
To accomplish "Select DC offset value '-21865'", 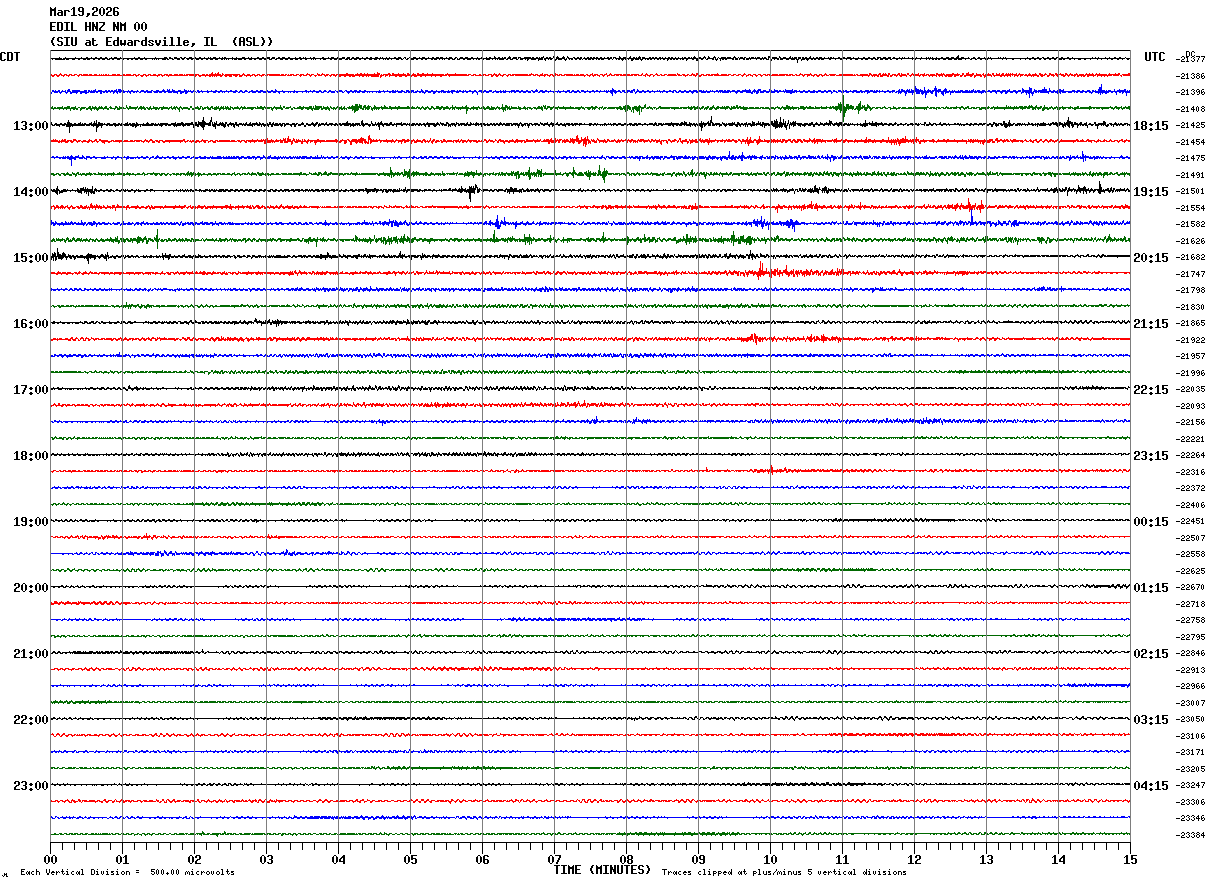I will (x=1191, y=323).
